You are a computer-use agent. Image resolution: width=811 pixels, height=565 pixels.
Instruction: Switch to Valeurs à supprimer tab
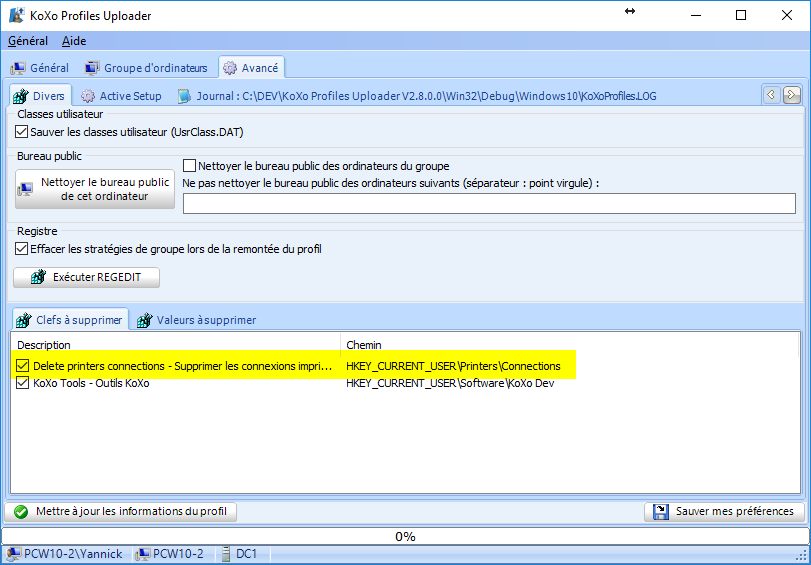[196, 320]
